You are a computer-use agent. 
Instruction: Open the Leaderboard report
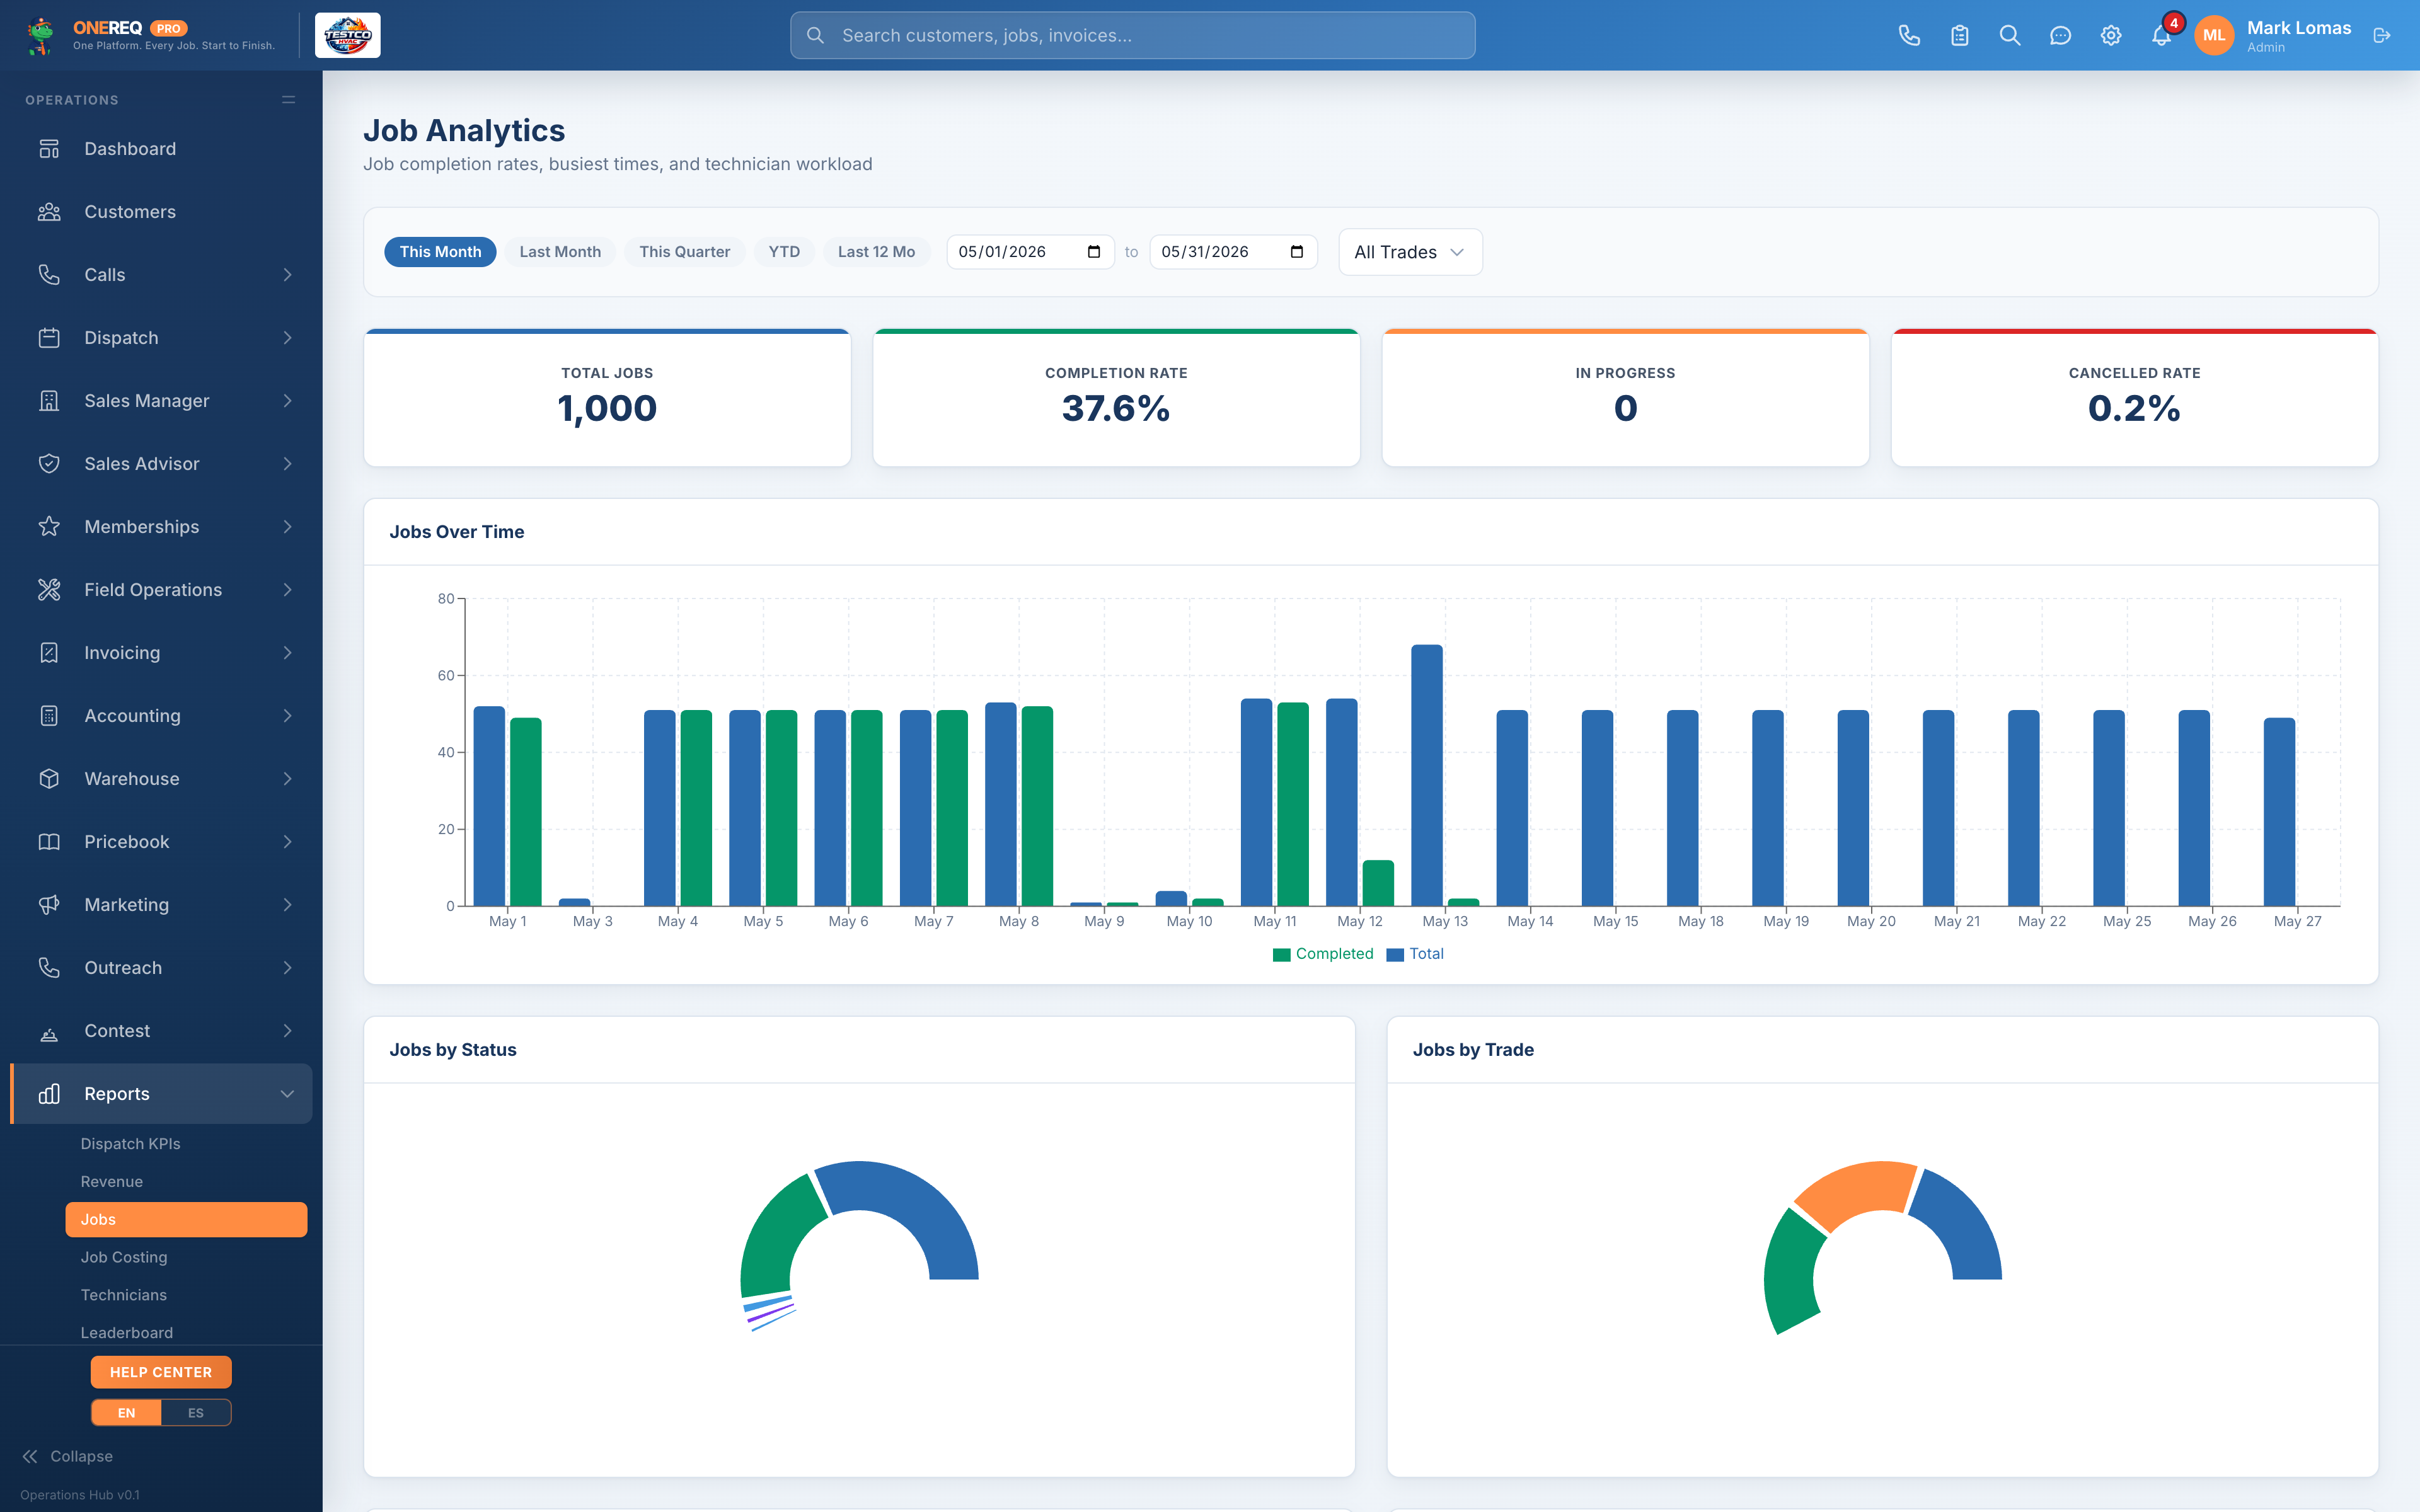[x=127, y=1333]
